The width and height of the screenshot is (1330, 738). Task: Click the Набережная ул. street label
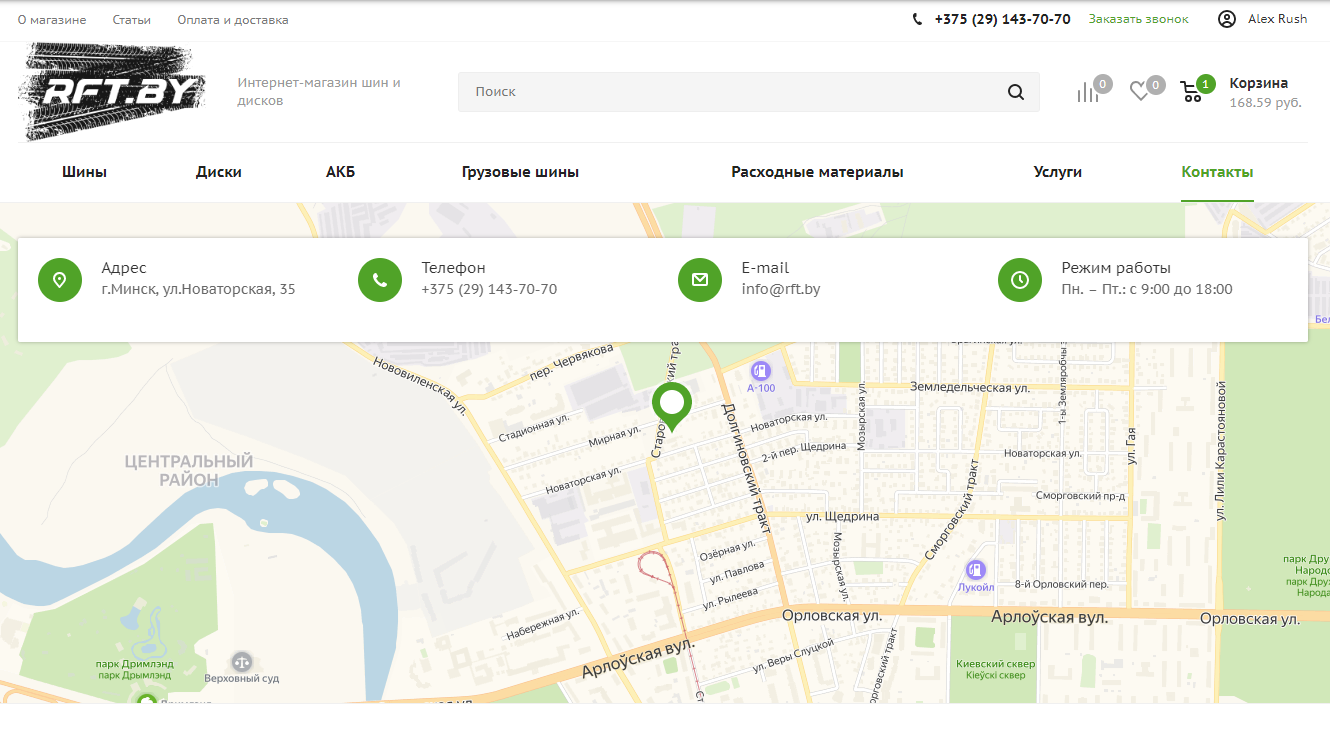(x=543, y=624)
